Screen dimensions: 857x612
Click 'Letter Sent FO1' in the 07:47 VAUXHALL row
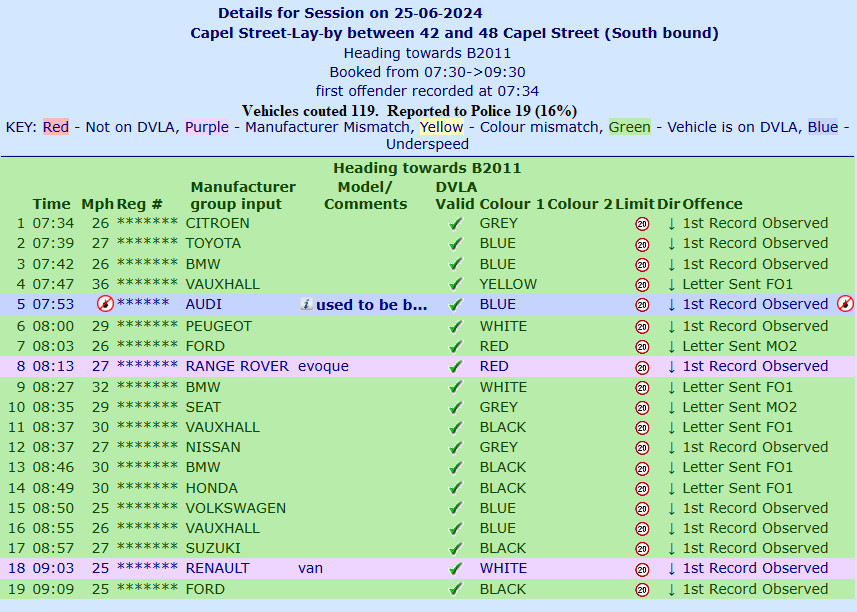737,284
